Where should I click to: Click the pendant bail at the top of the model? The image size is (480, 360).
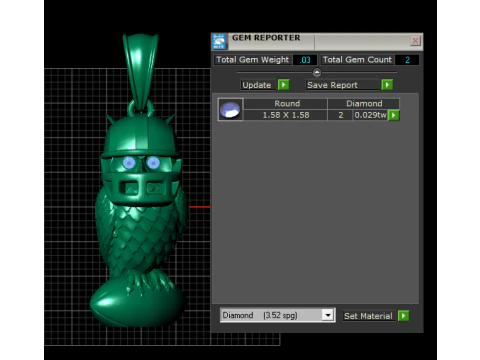point(140,72)
